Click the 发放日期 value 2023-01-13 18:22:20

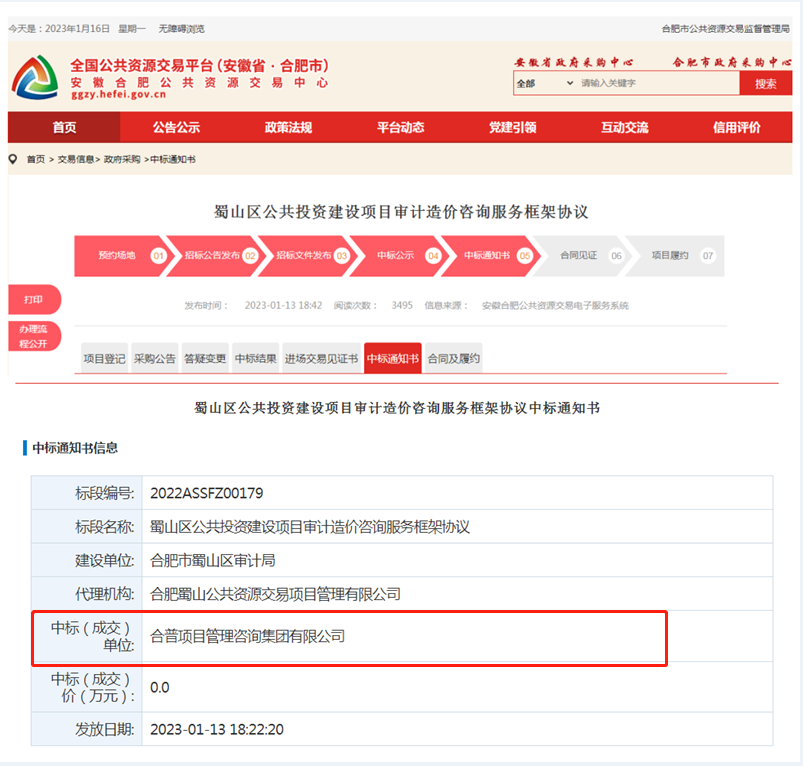coord(217,729)
